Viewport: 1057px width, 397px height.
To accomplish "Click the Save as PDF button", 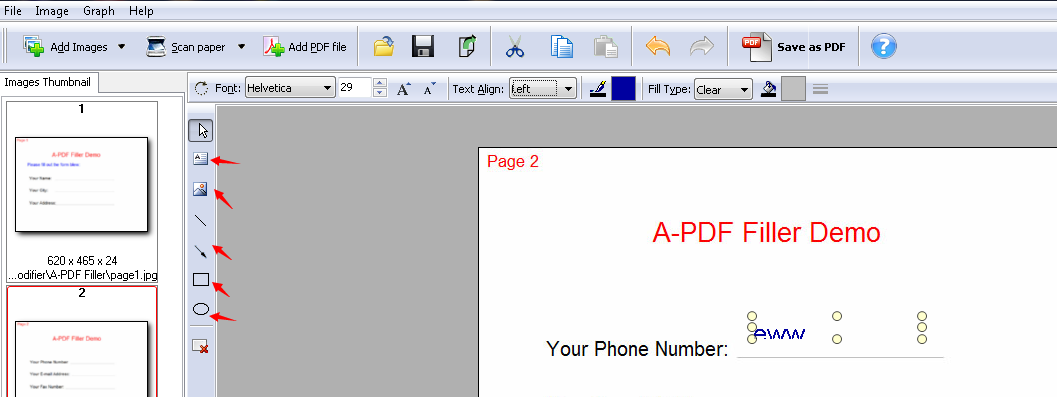I will [x=793, y=47].
